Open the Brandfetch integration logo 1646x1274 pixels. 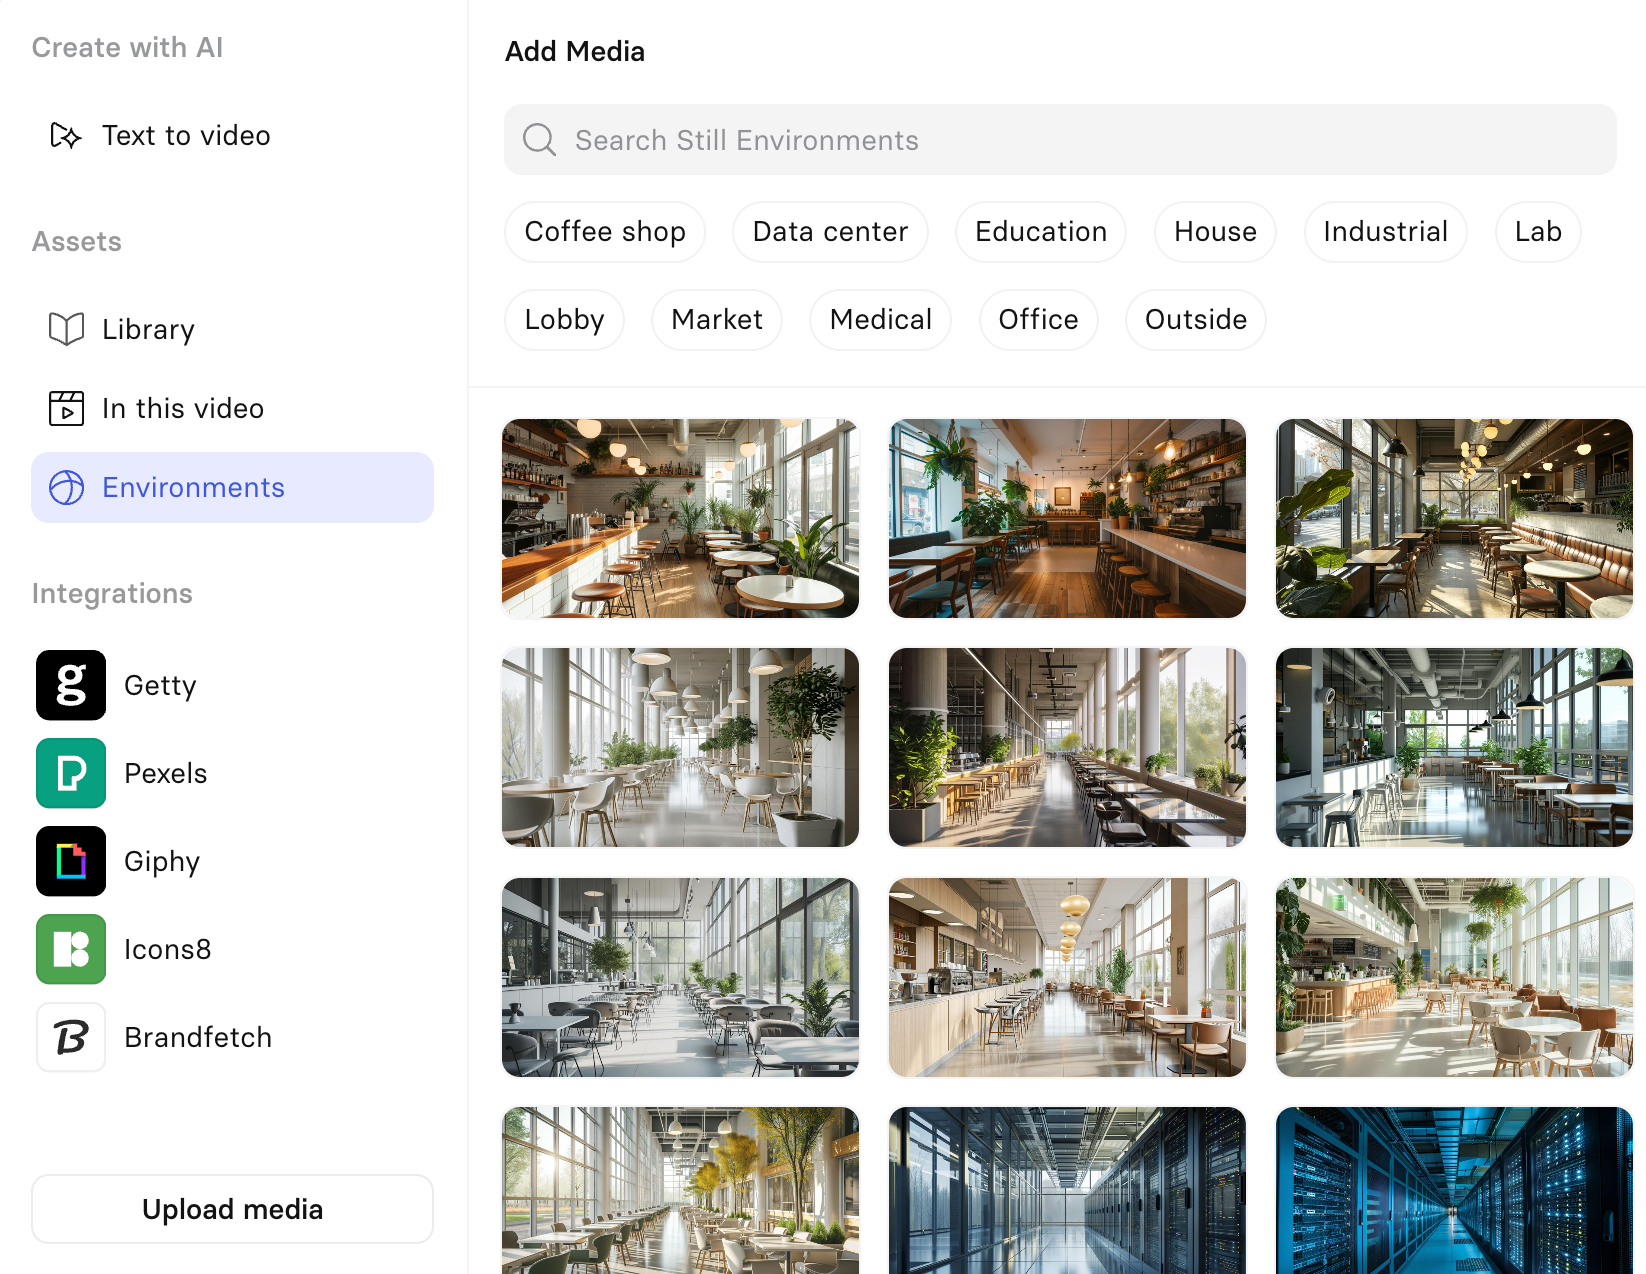[x=71, y=1037]
